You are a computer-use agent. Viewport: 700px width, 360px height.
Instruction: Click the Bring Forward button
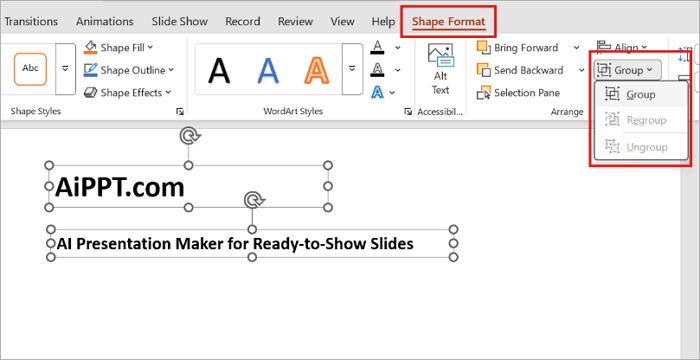point(518,48)
